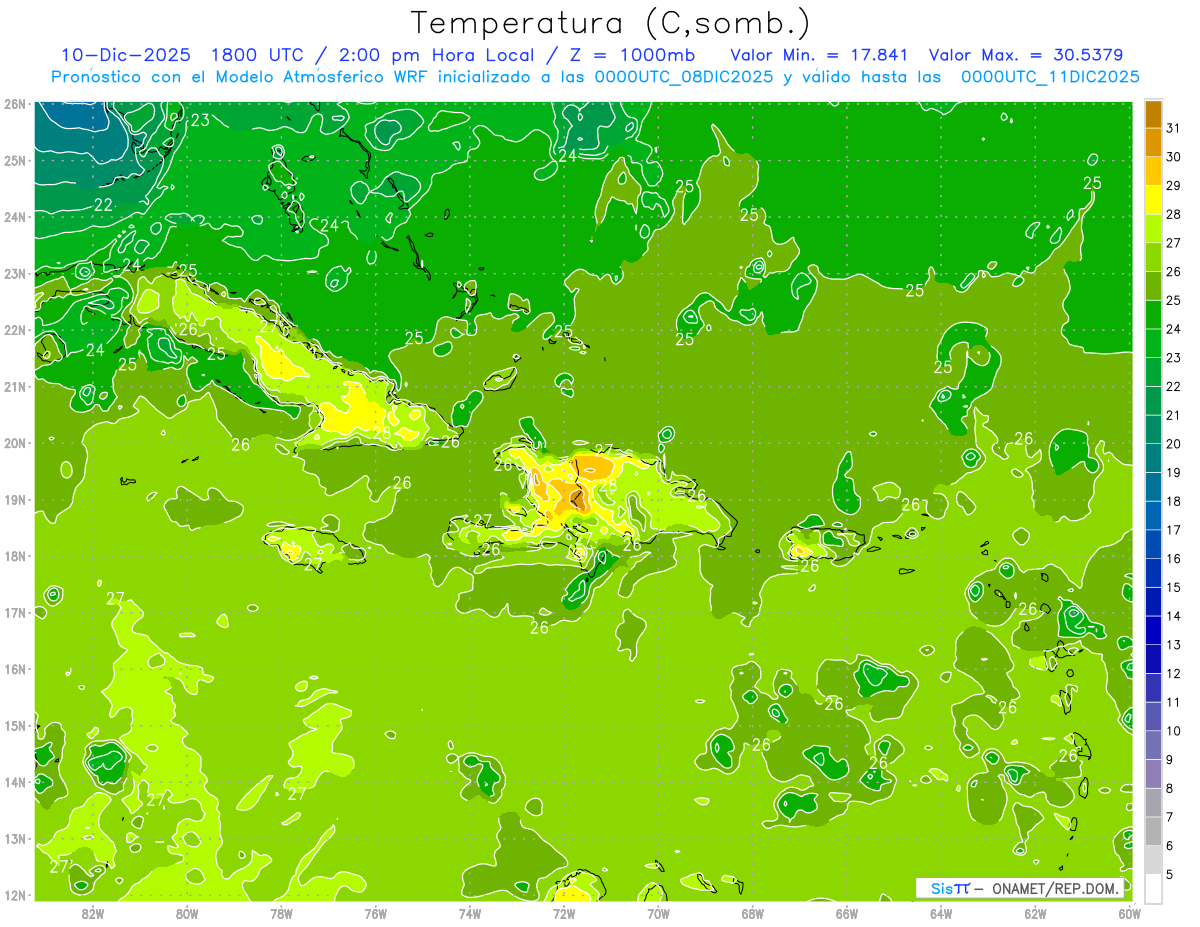Click the 17N latitude axis label
1200x927 pixels.
(x=14, y=612)
